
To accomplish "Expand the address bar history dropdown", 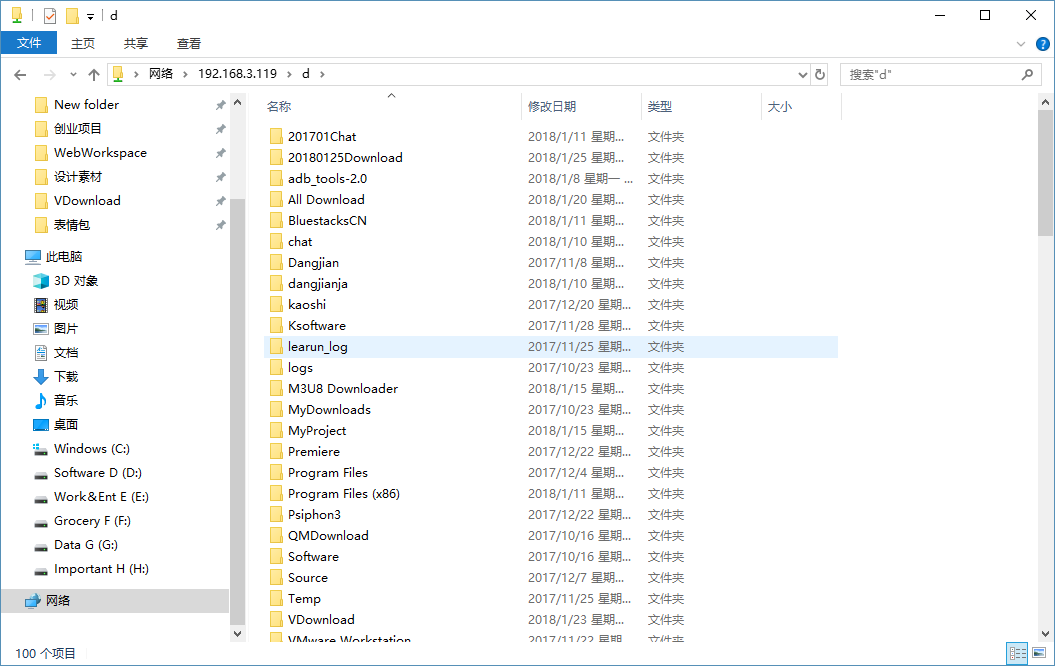I will (x=803, y=75).
